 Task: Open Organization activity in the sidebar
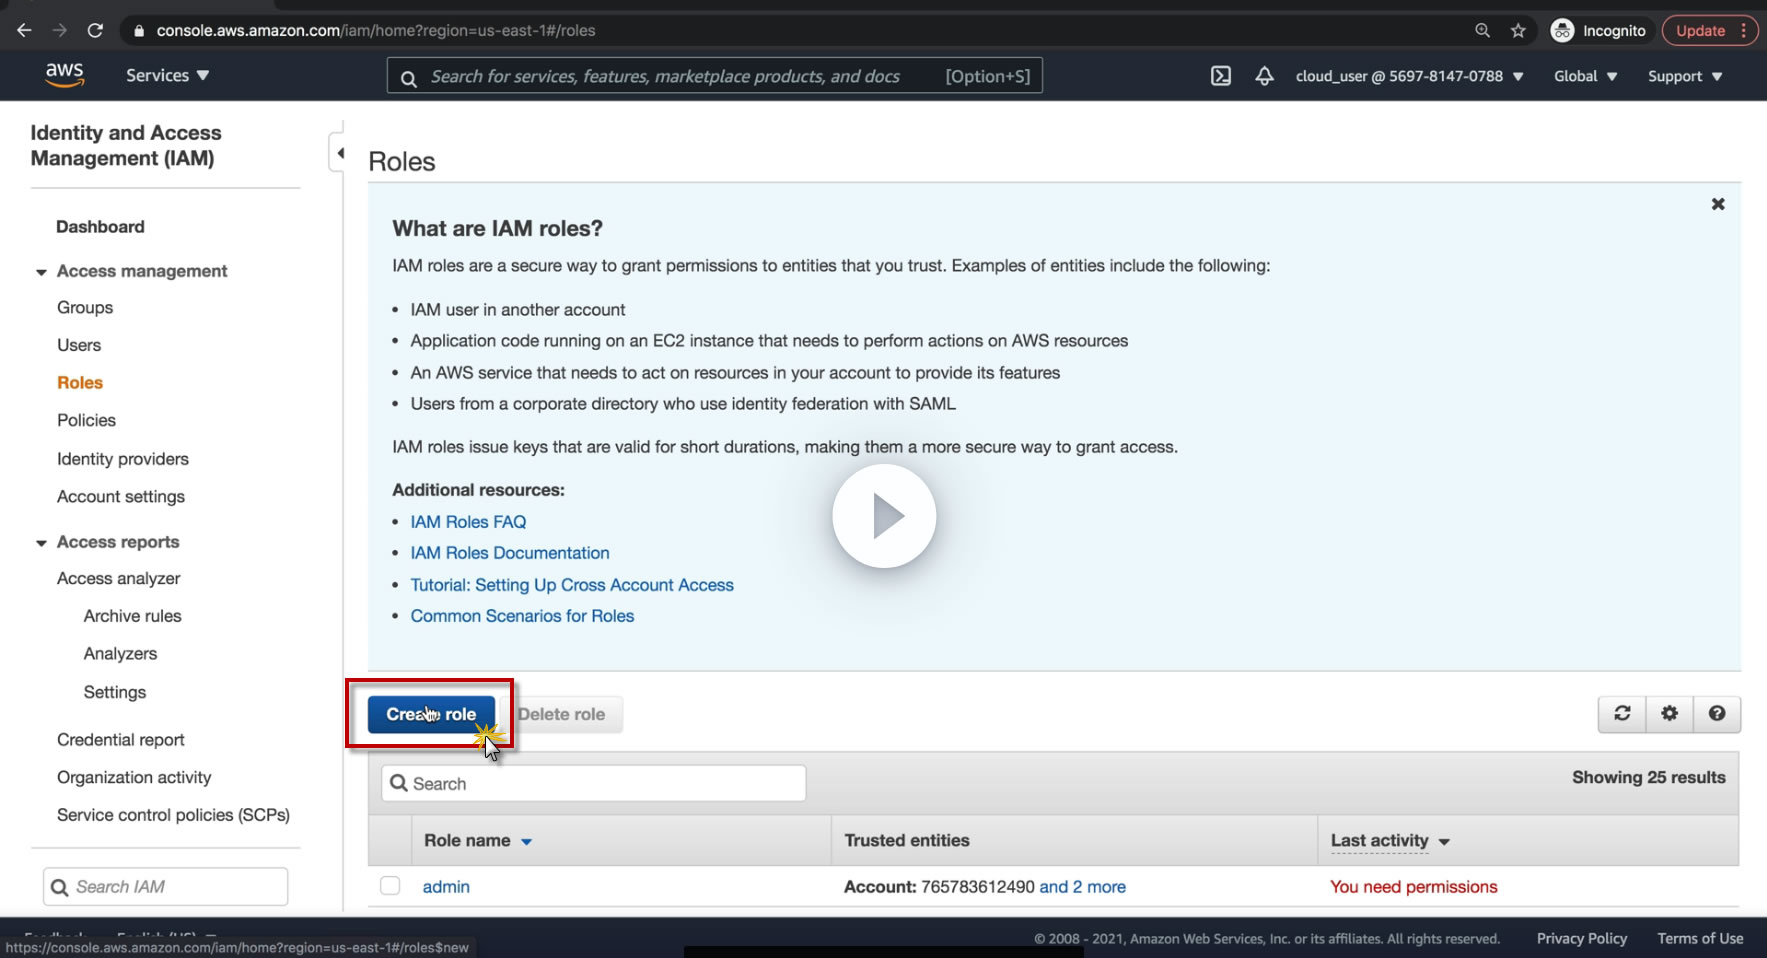pyautogui.click(x=134, y=778)
